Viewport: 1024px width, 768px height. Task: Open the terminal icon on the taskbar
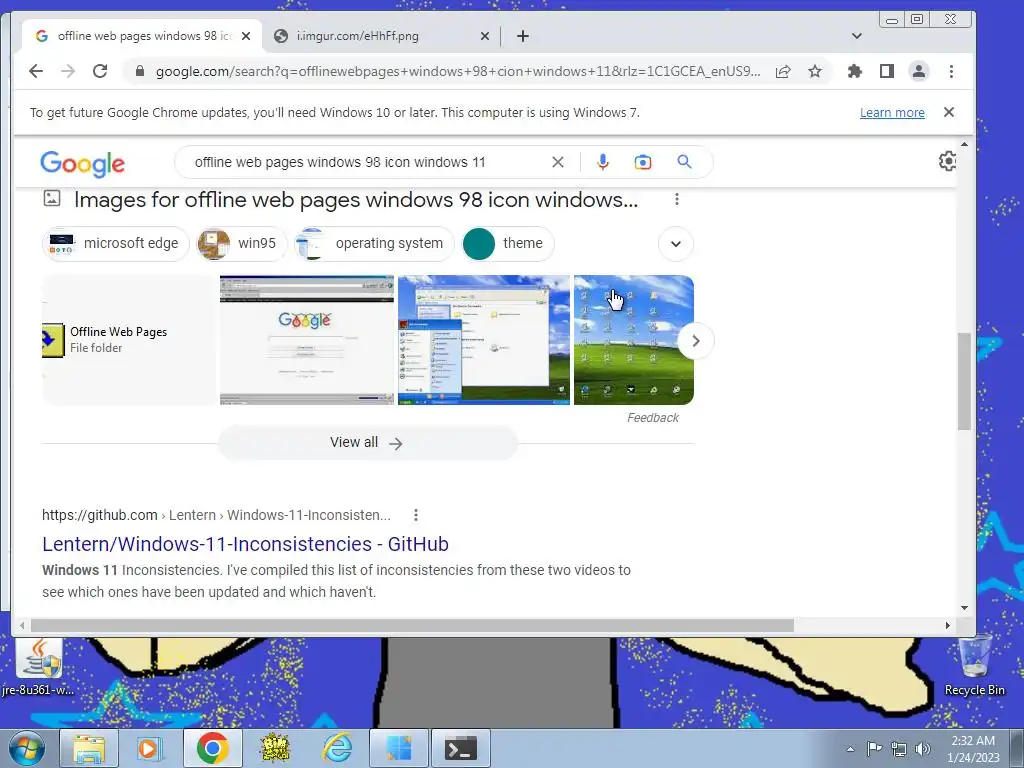pos(461,748)
